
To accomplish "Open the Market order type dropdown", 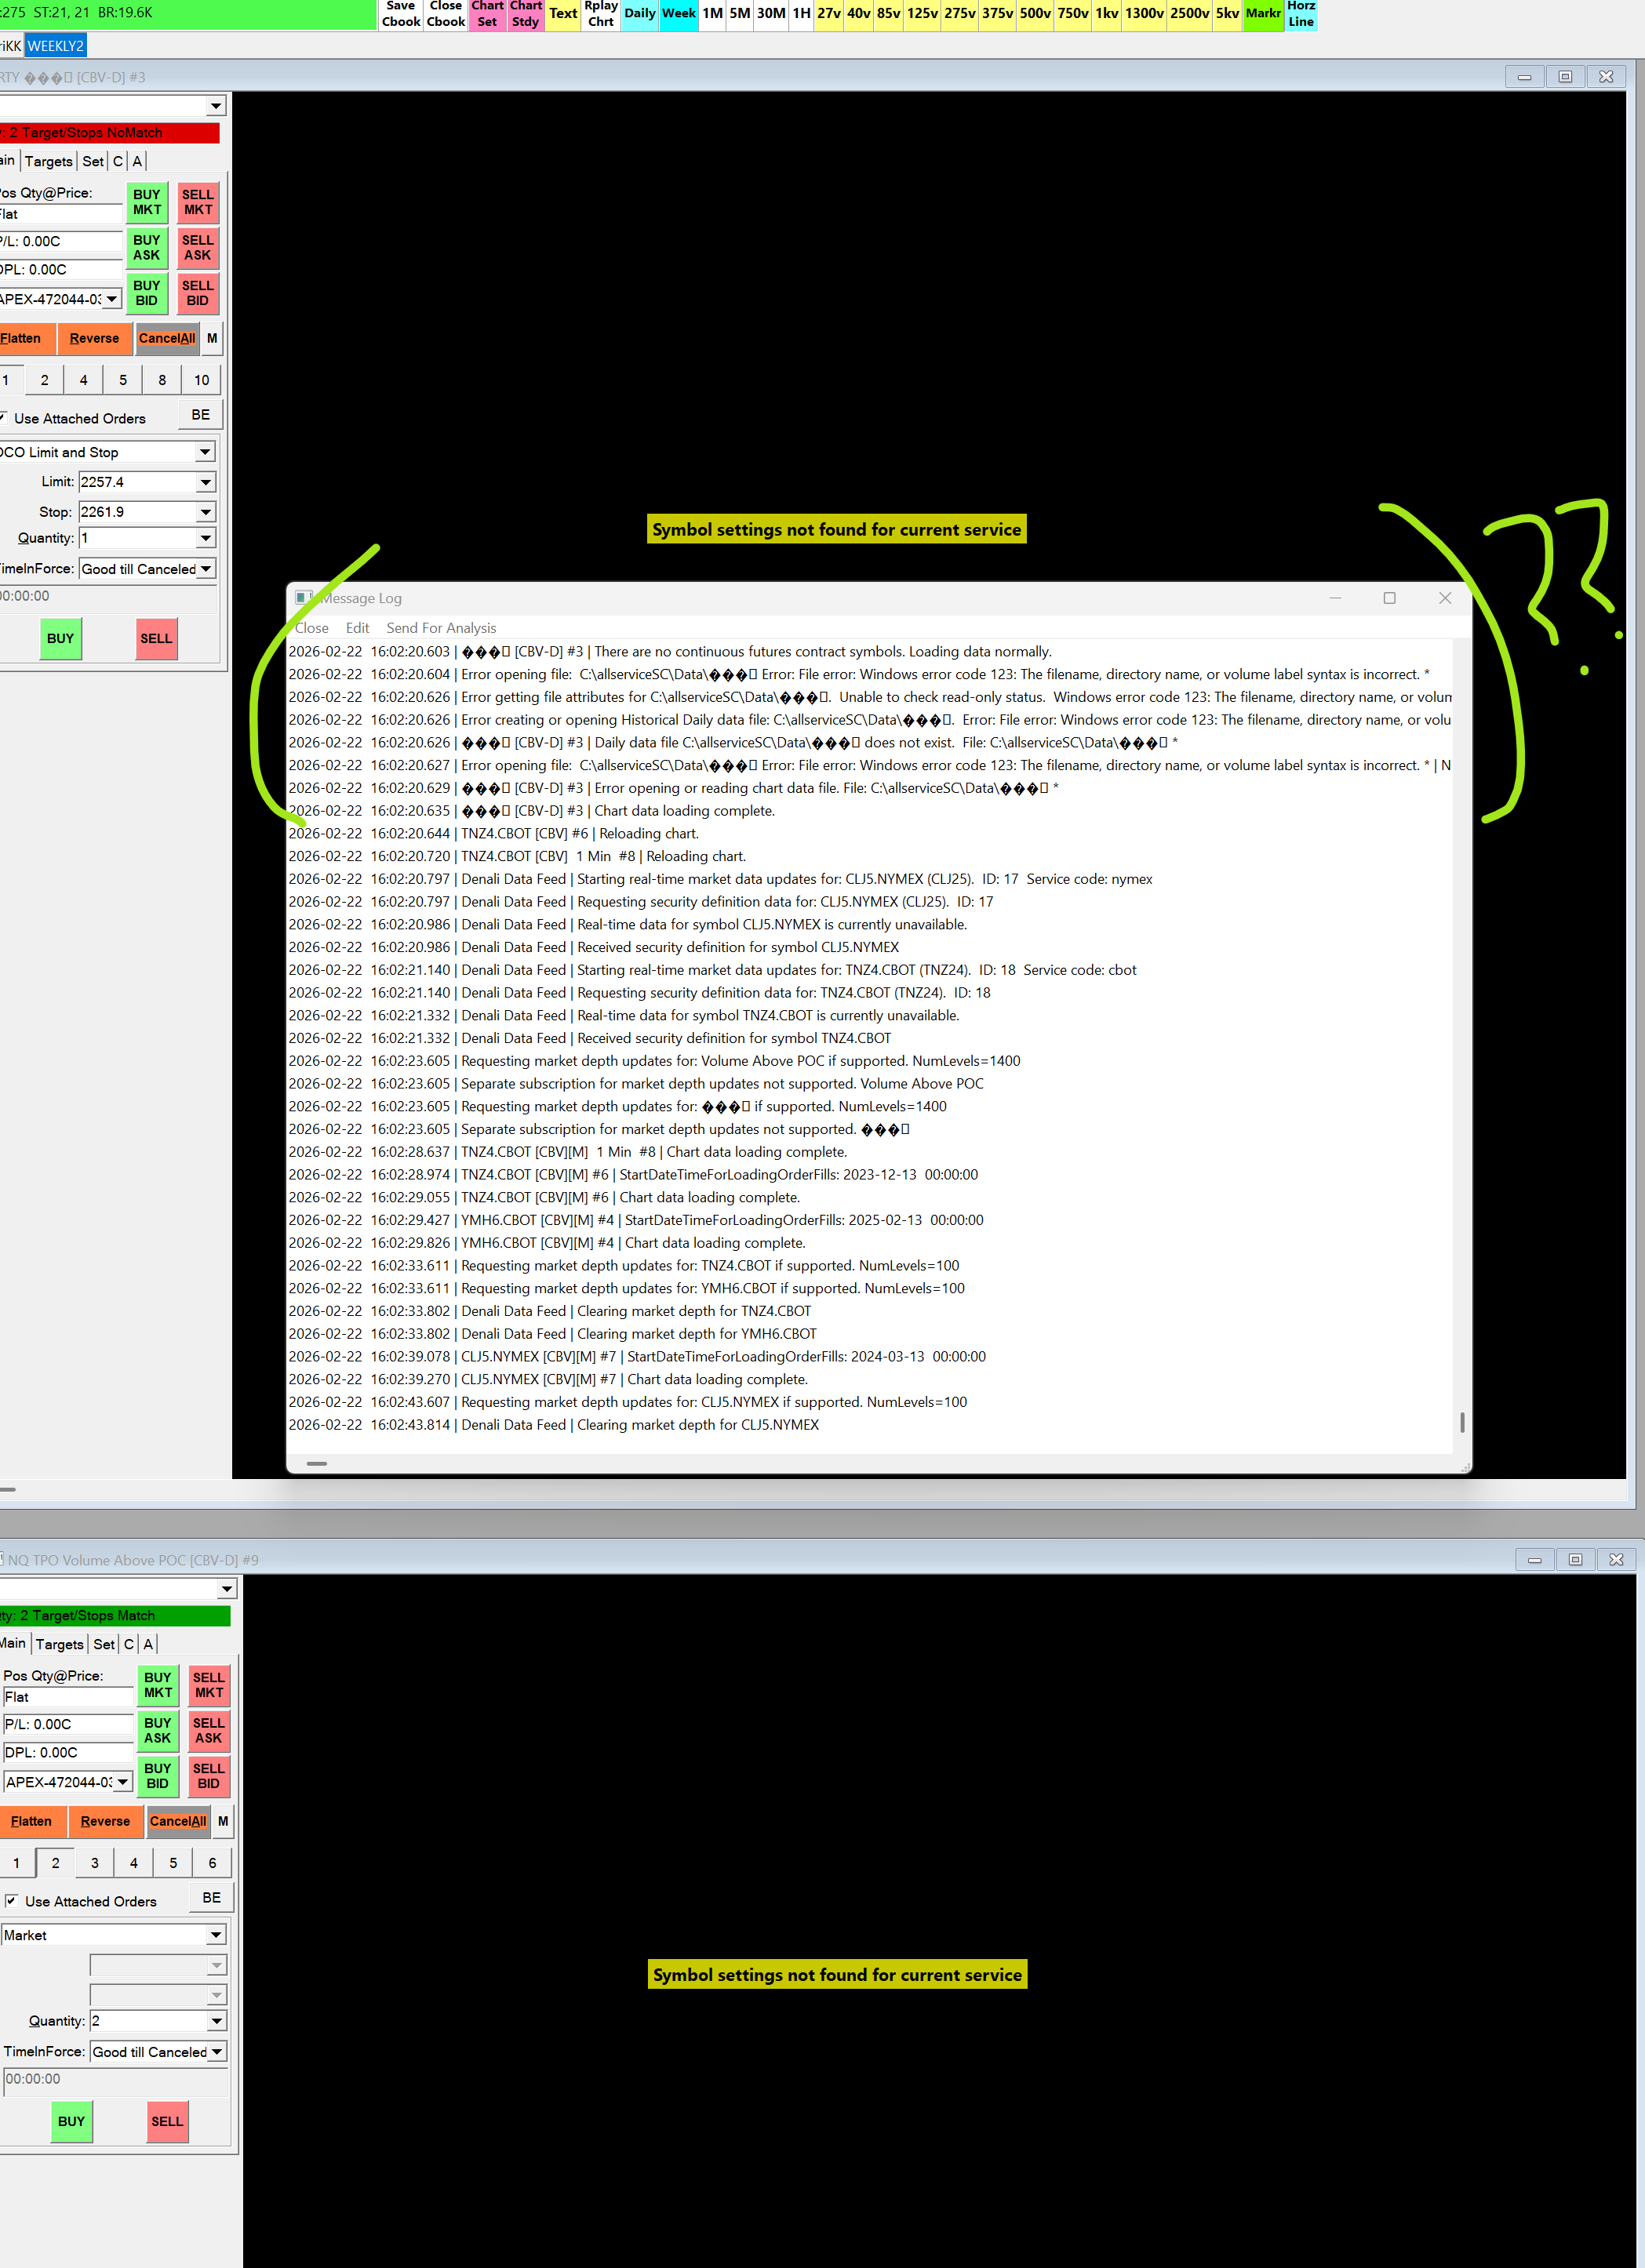I will [x=216, y=1935].
